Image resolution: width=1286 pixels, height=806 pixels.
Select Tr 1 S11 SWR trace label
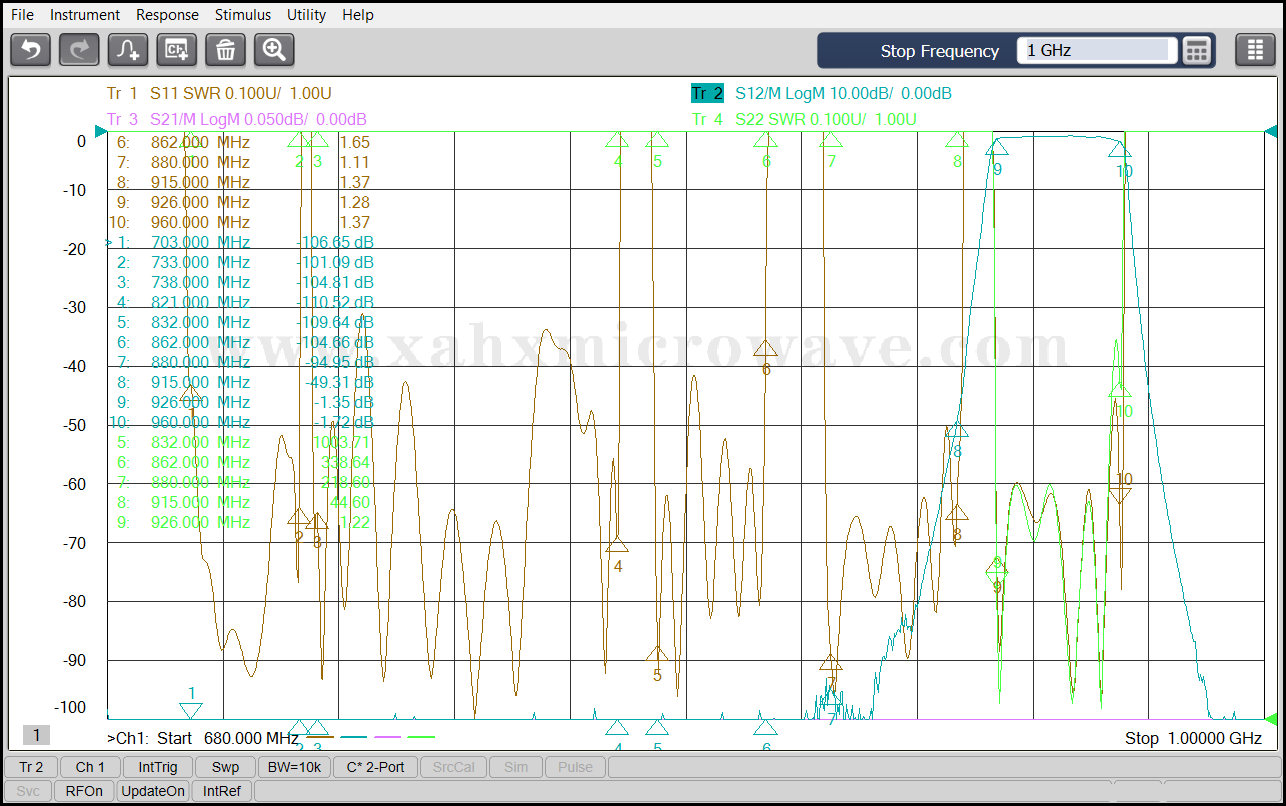click(x=219, y=93)
